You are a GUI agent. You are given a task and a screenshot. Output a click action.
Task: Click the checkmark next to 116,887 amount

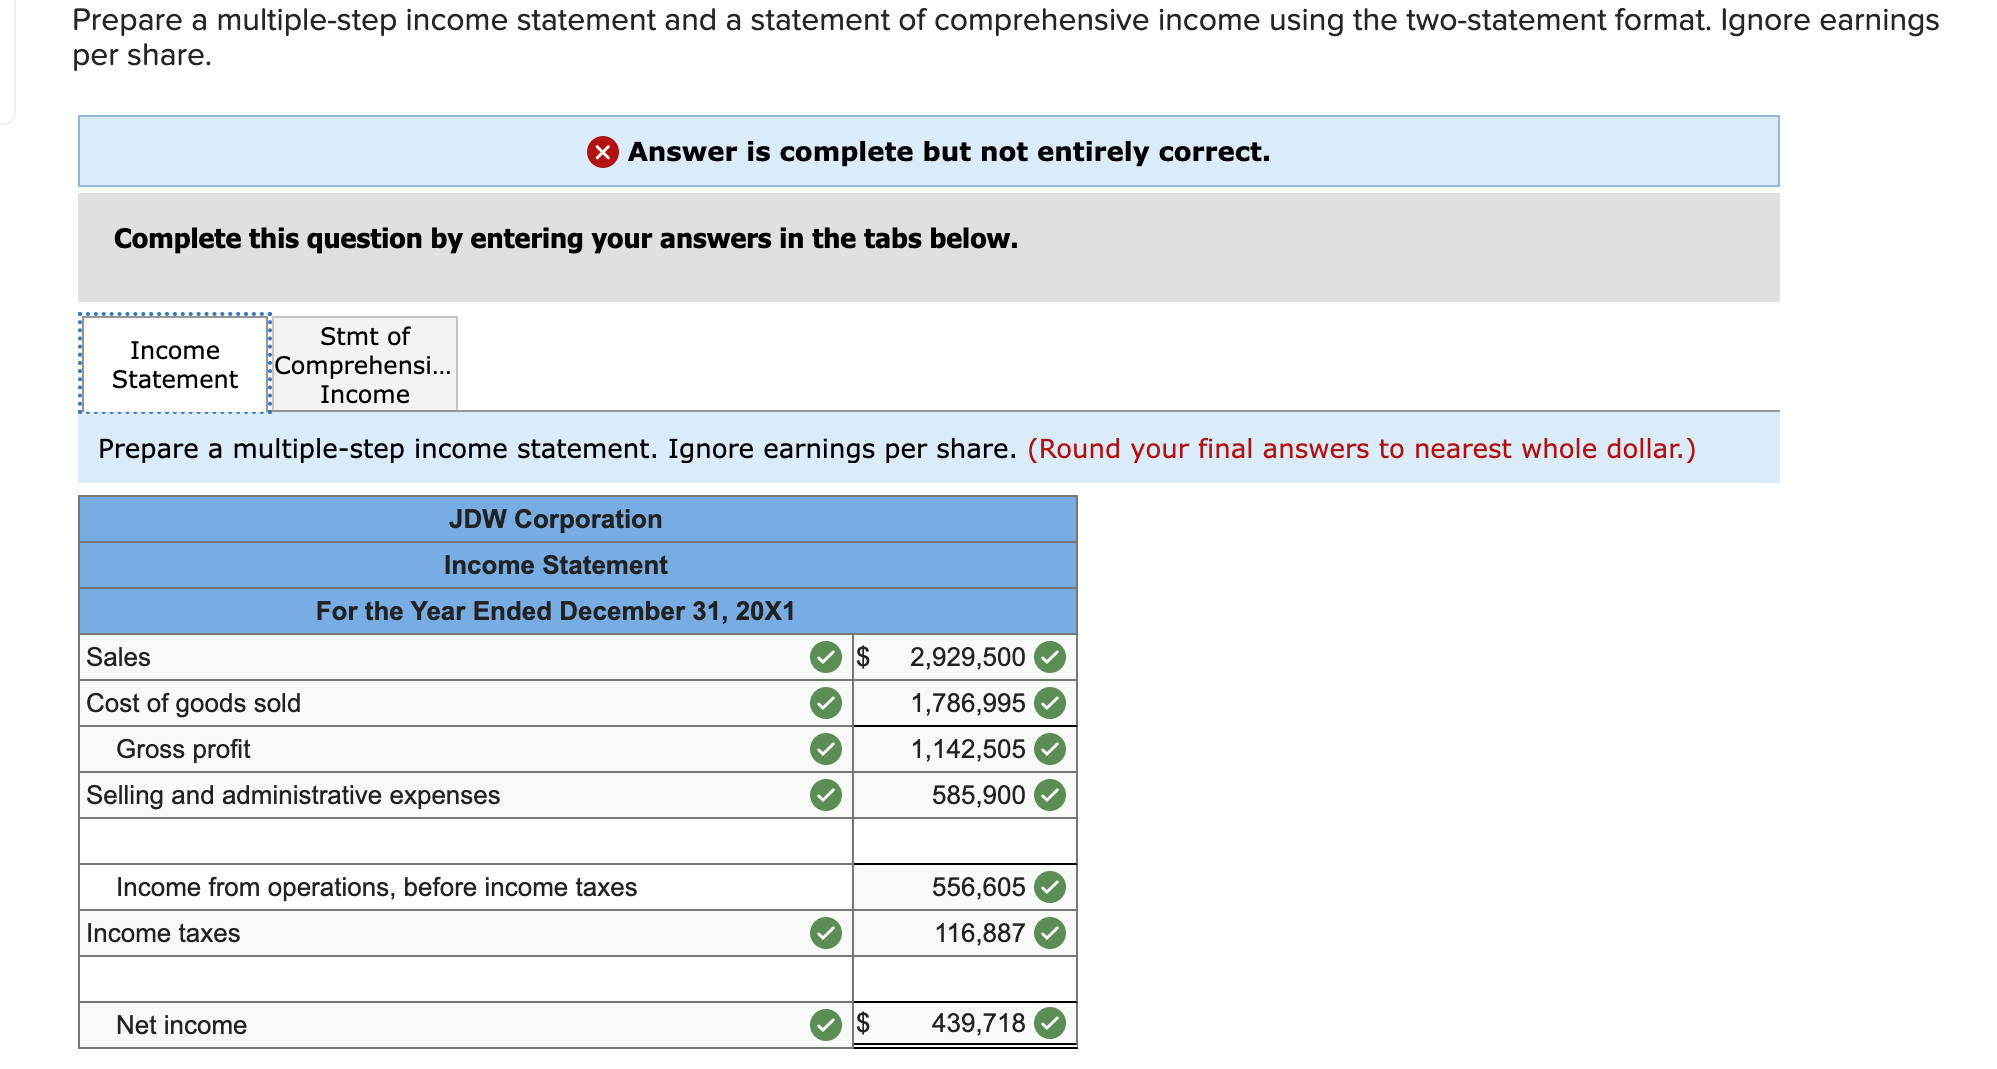coord(1049,932)
